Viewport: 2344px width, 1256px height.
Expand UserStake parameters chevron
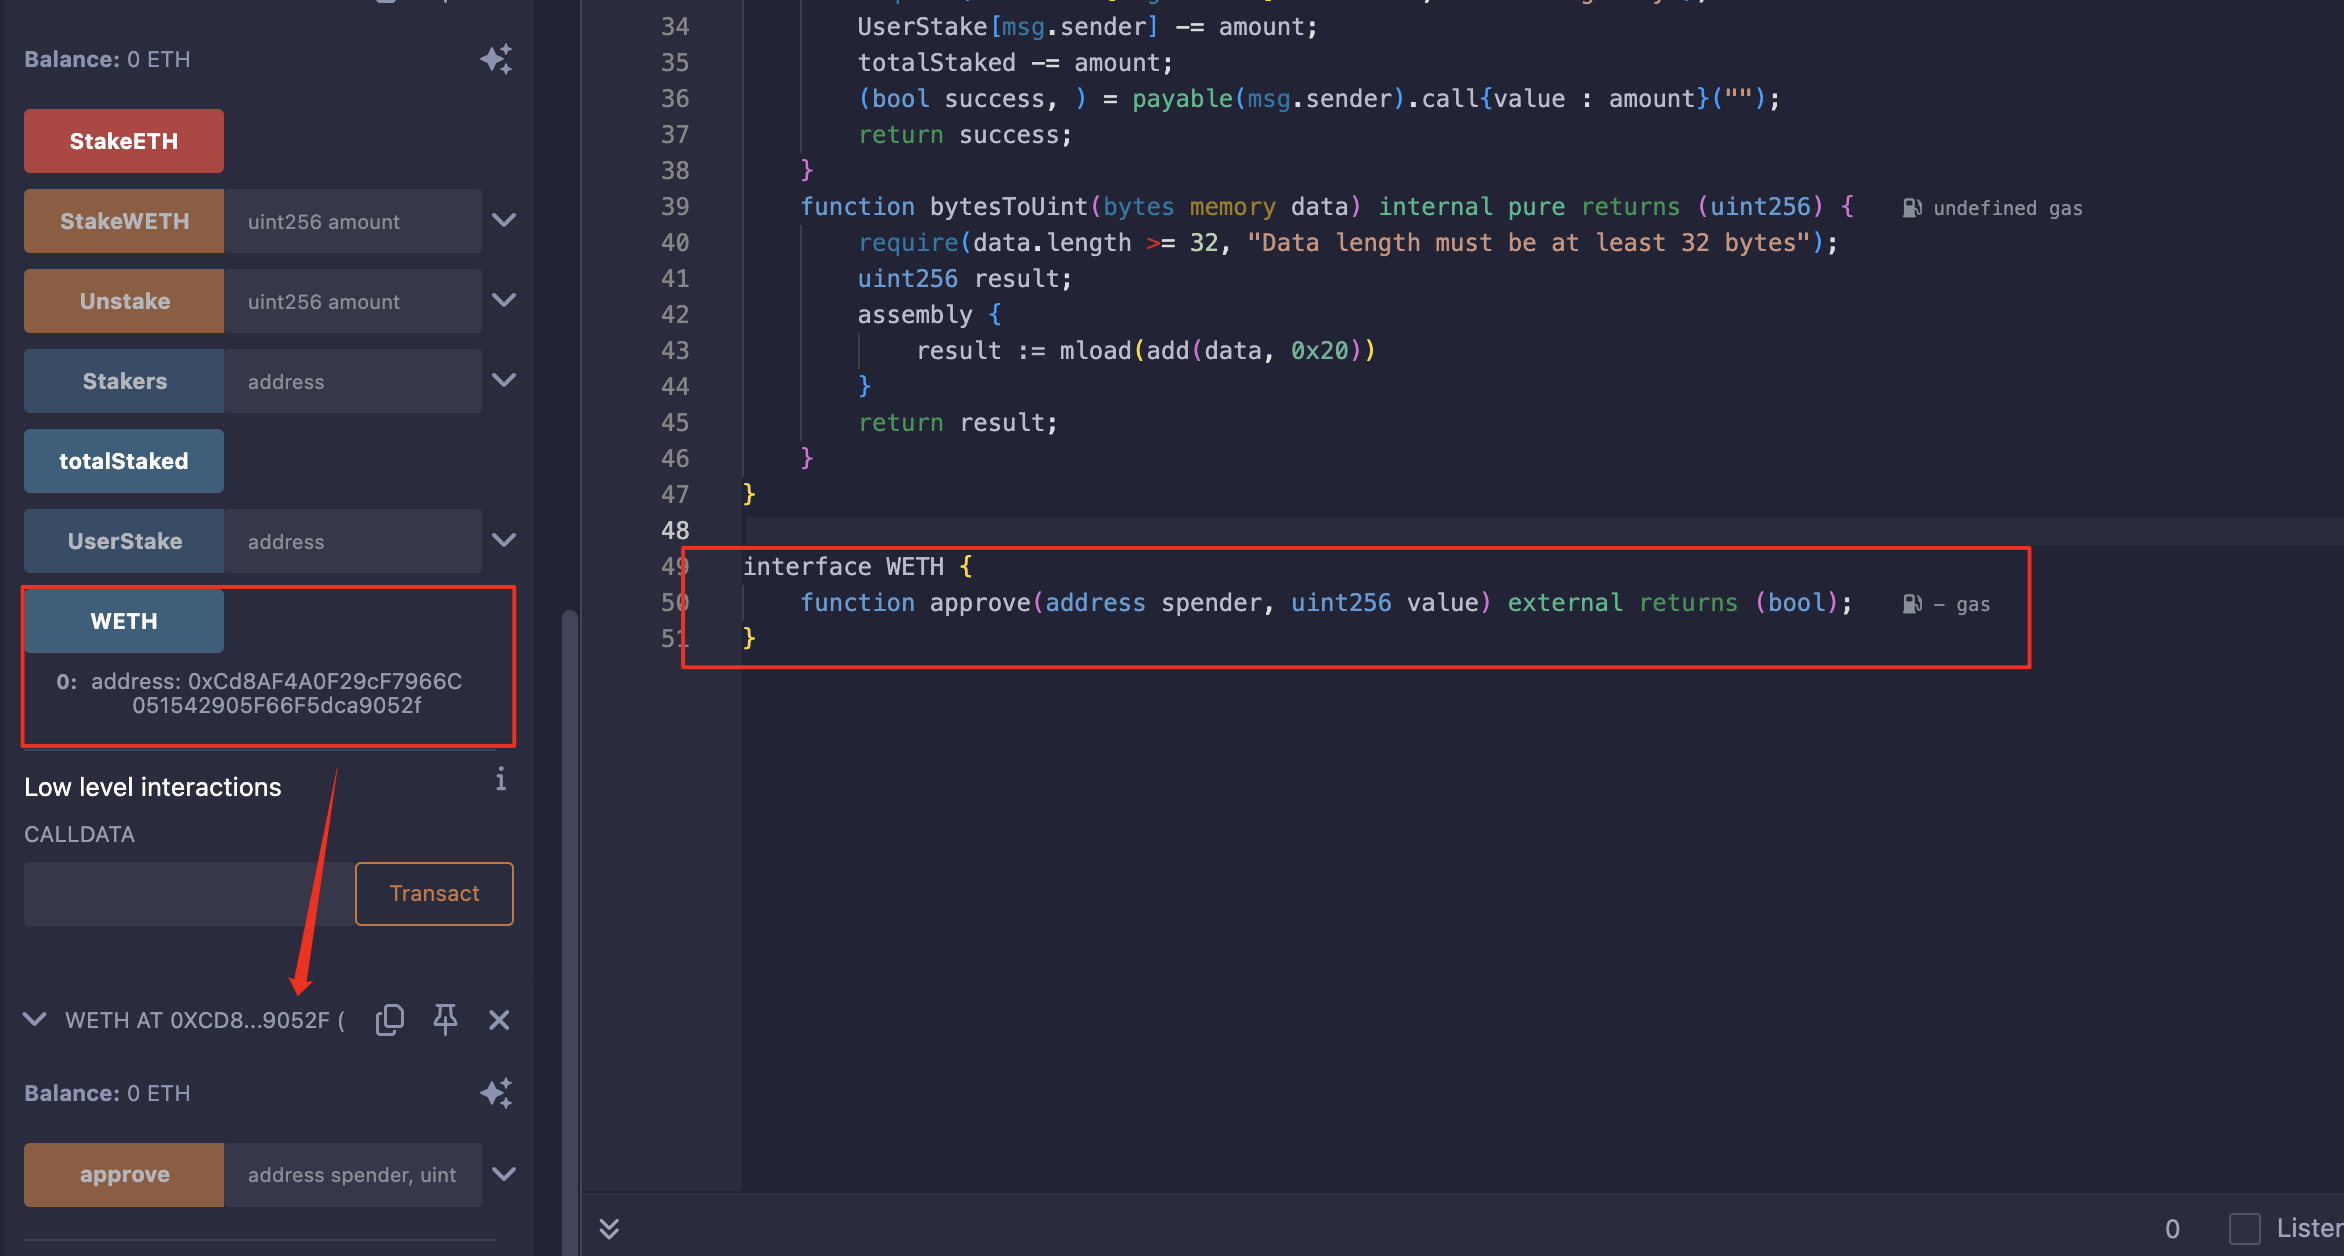click(504, 540)
